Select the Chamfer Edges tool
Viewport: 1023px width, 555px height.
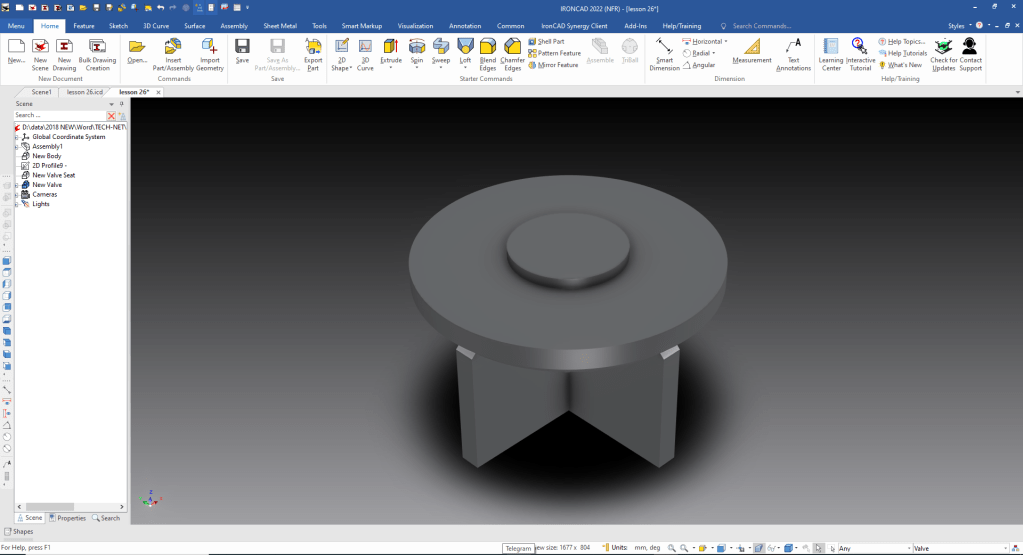coord(512,46)
